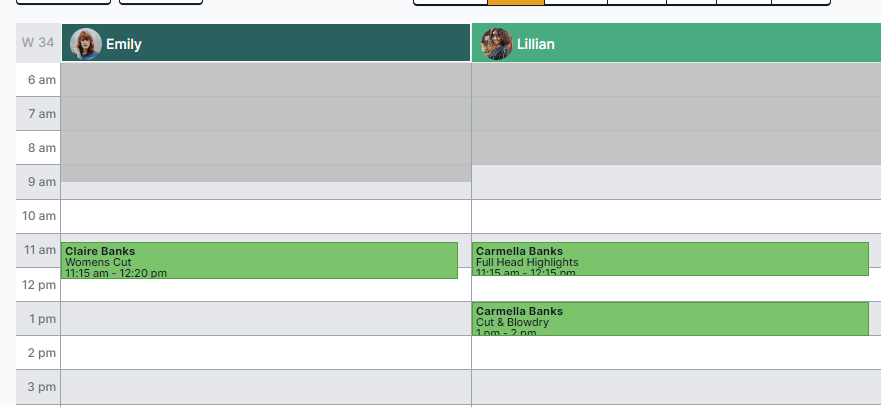Choose Lillian's open 2 pm slot
The width and height of the screenshot is (881, 407).
tap(676, 352)
